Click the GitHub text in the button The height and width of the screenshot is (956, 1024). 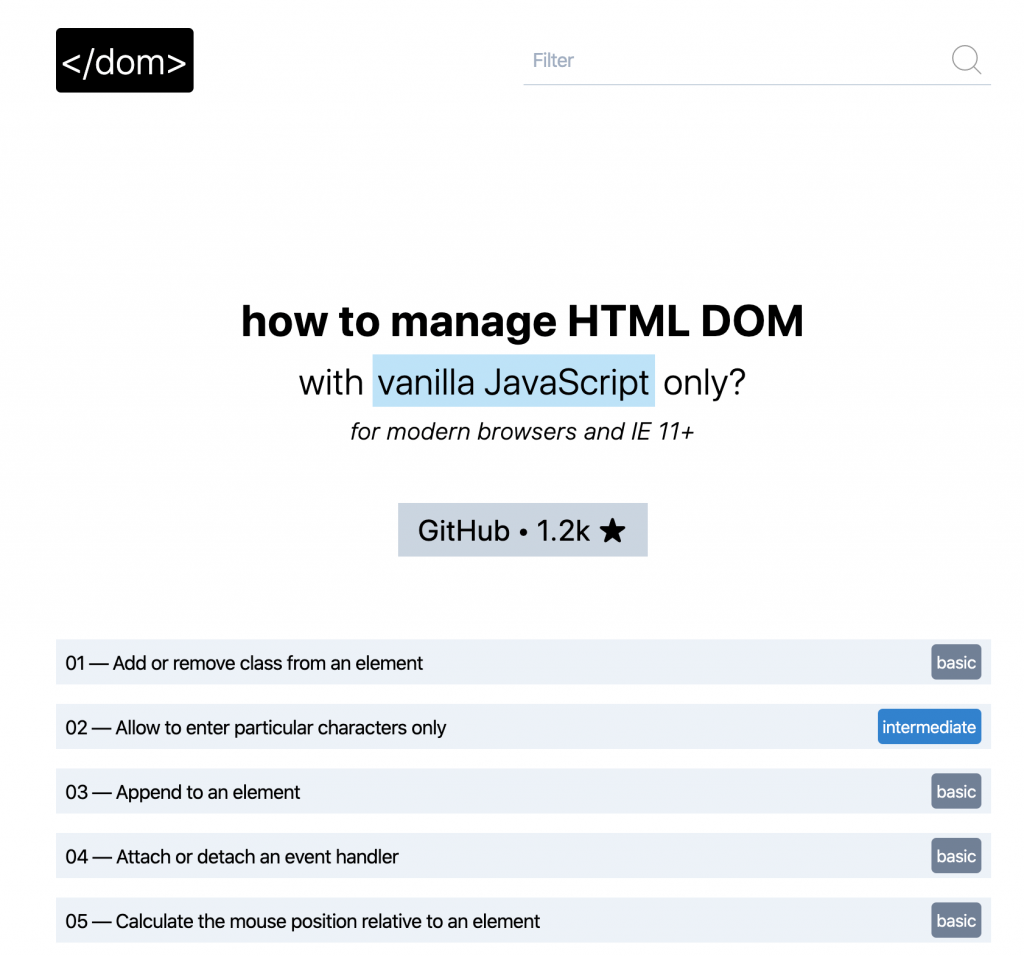click(463, 531)
